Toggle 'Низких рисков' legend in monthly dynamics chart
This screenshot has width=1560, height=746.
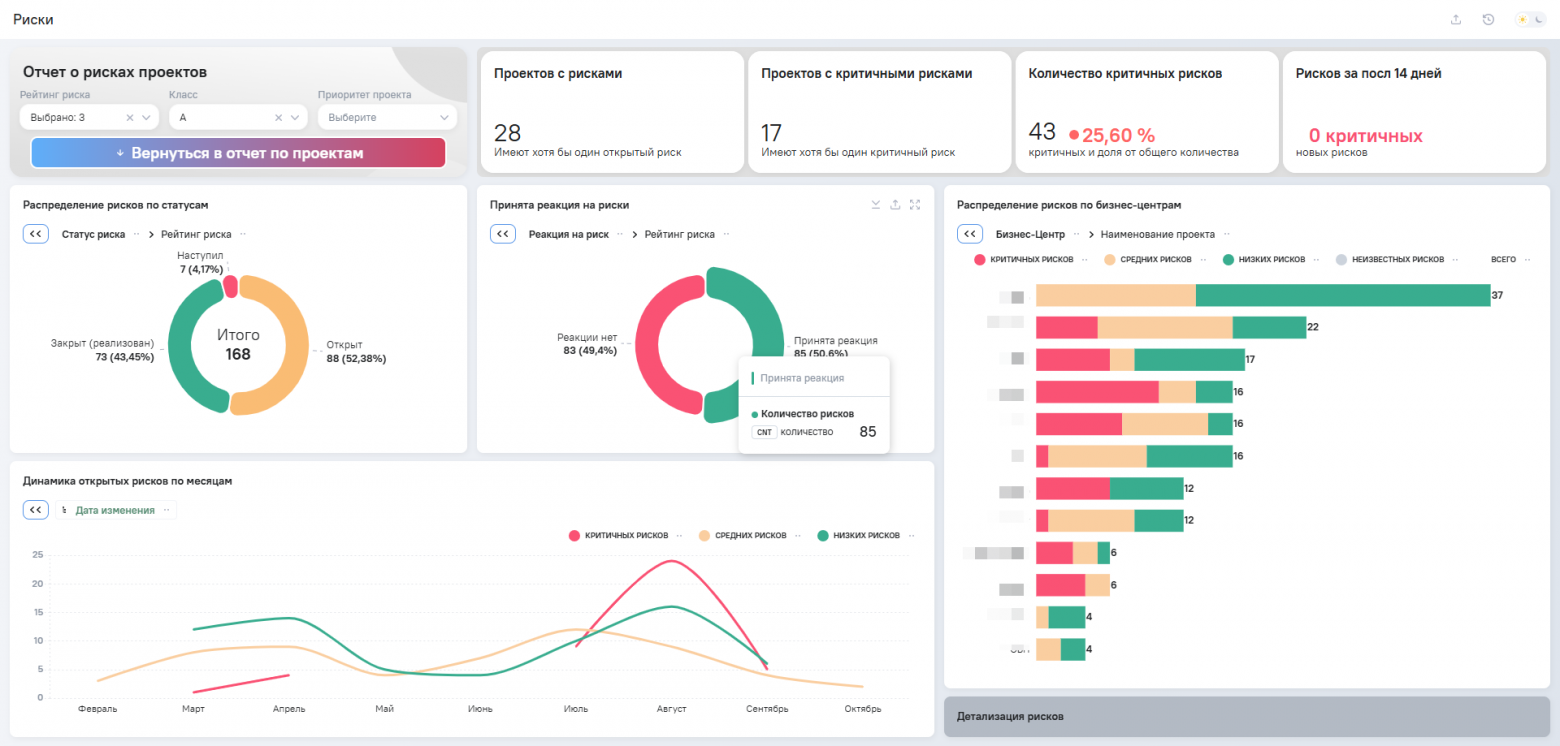(857, 536)
